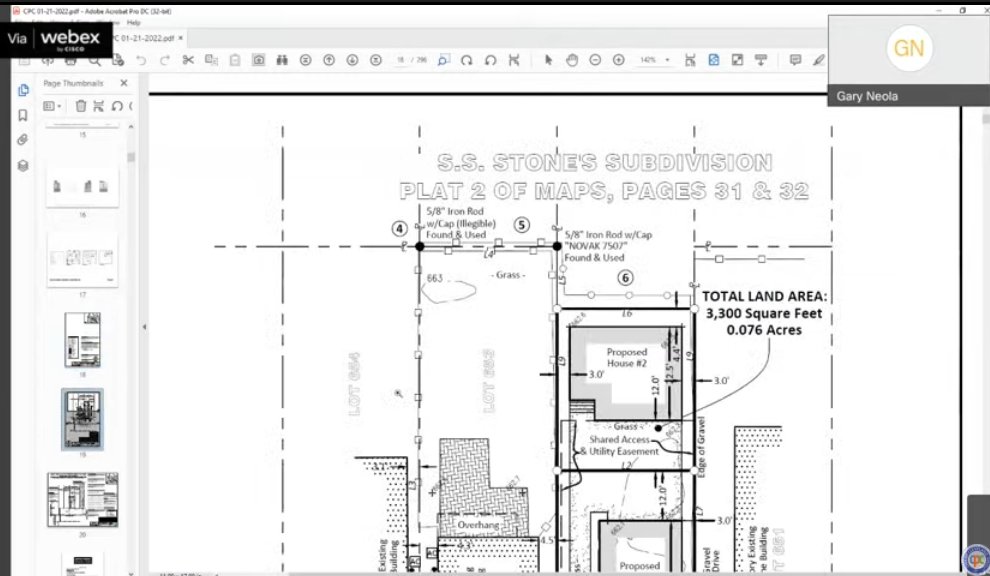This screenshot has height=576, width=990.
Task: Open the Bookmarks pane in the sidebar
Action: tap(23, 115)
